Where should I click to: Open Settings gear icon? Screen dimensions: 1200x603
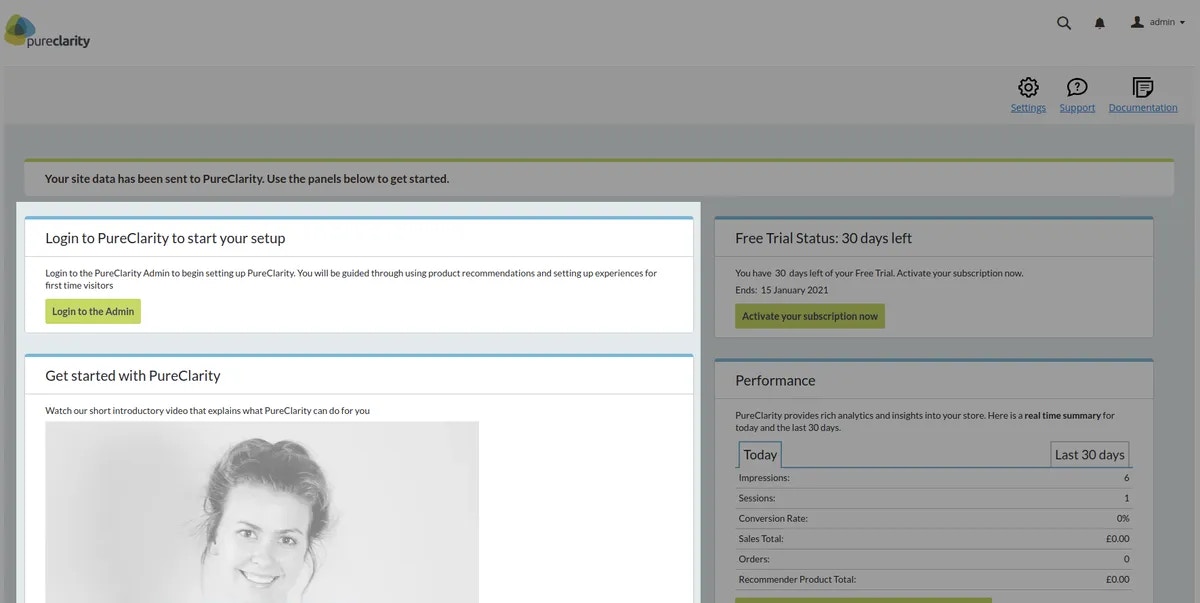(x=1028, y=87)
